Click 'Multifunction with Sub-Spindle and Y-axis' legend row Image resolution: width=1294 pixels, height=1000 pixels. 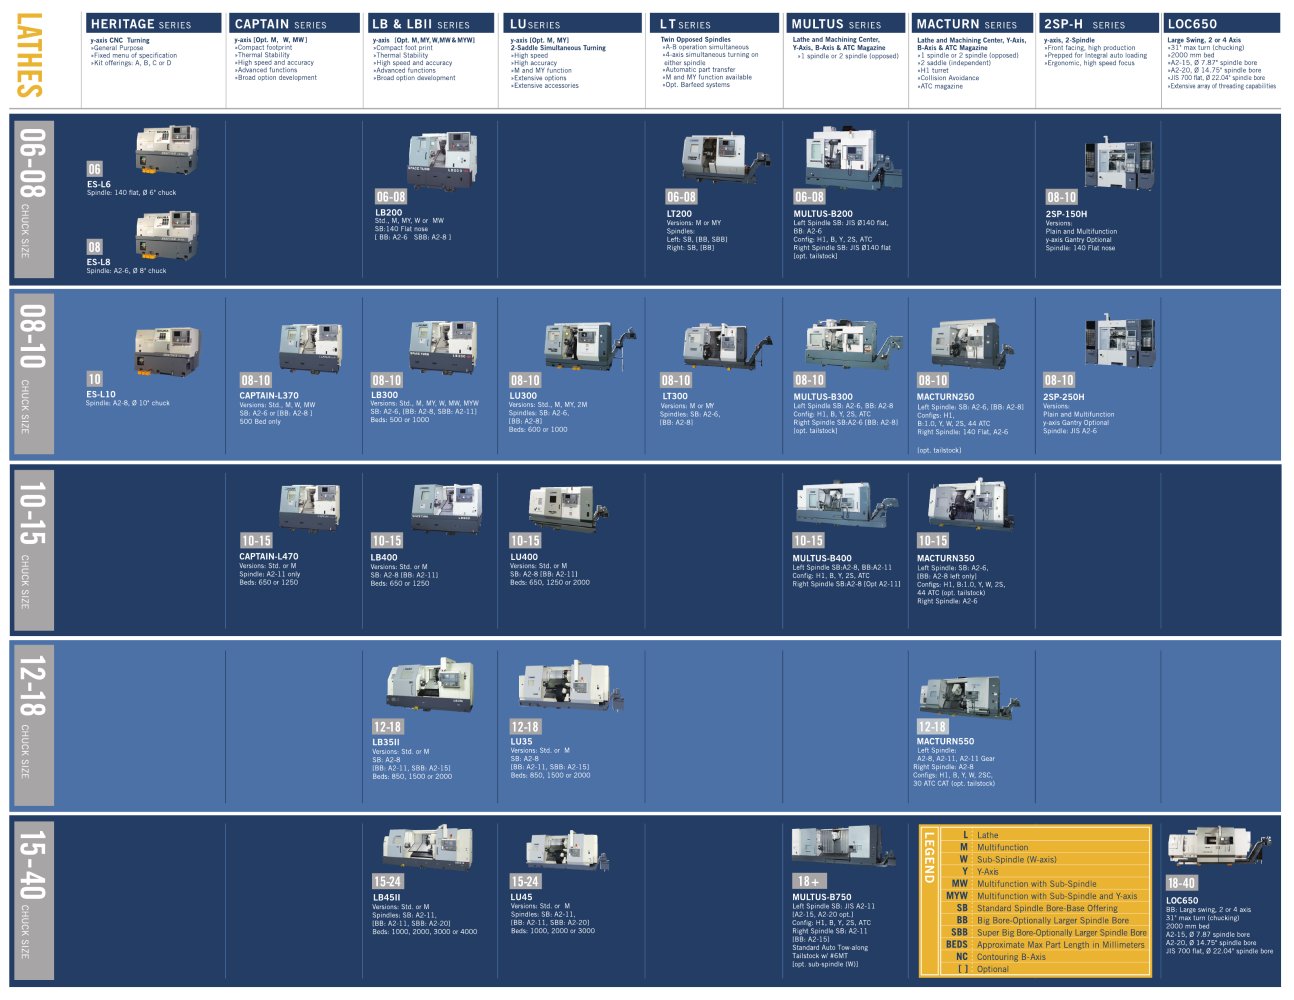[x=1045, y=896]
